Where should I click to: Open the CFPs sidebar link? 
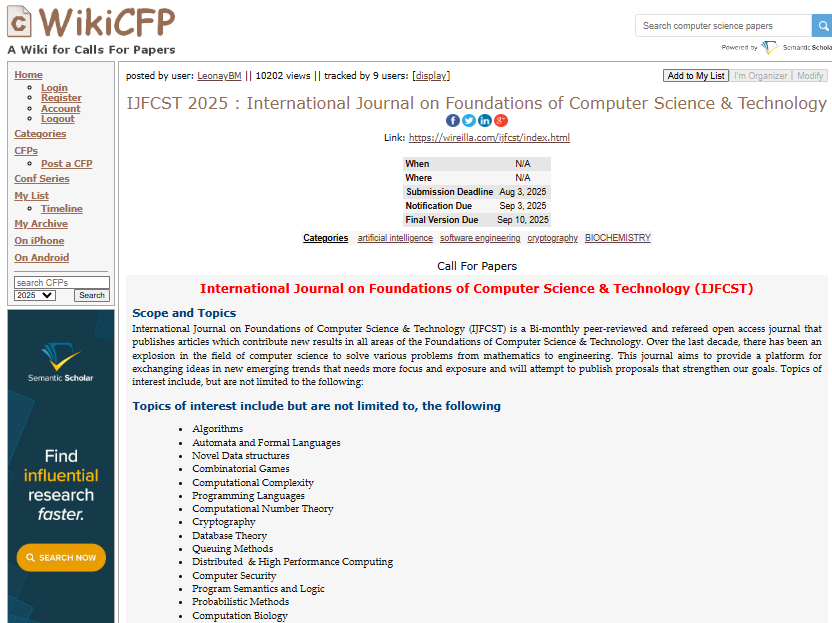pos(26,151)
